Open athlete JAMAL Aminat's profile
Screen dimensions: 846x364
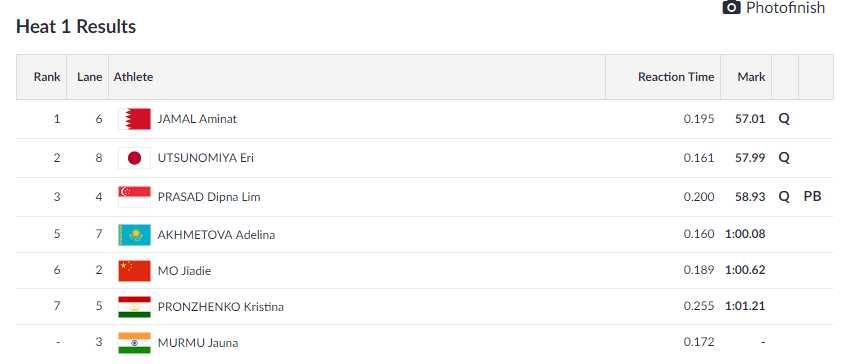click(x=197, y=119)
